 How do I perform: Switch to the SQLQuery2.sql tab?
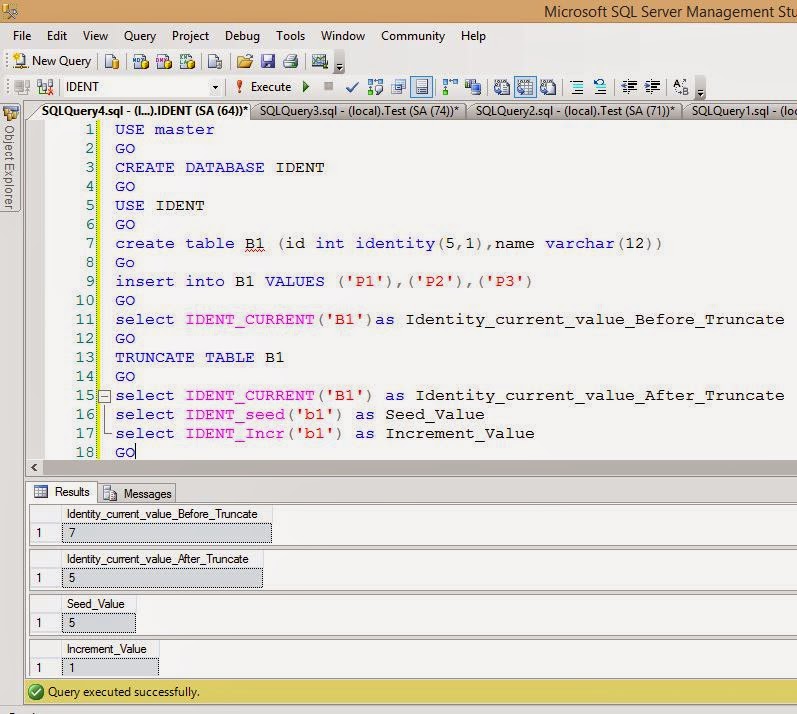pos(575,111)
